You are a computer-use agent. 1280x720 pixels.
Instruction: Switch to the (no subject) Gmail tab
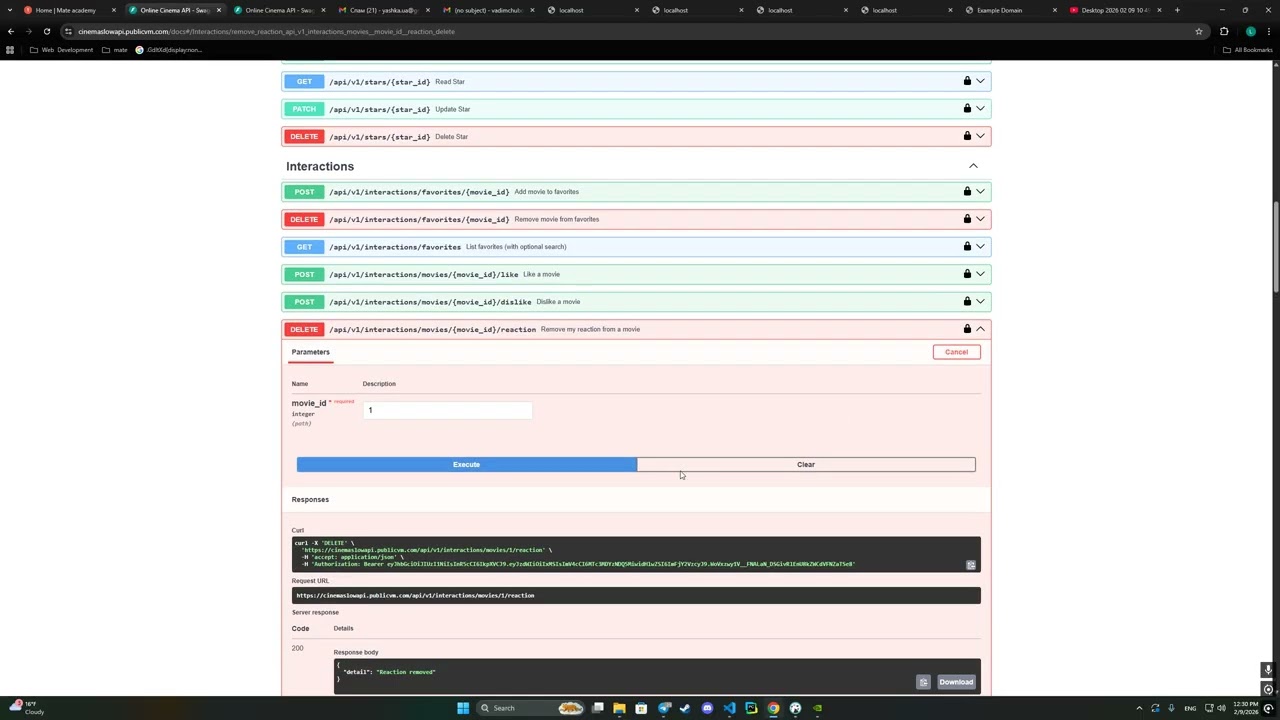tap(488, 10)
